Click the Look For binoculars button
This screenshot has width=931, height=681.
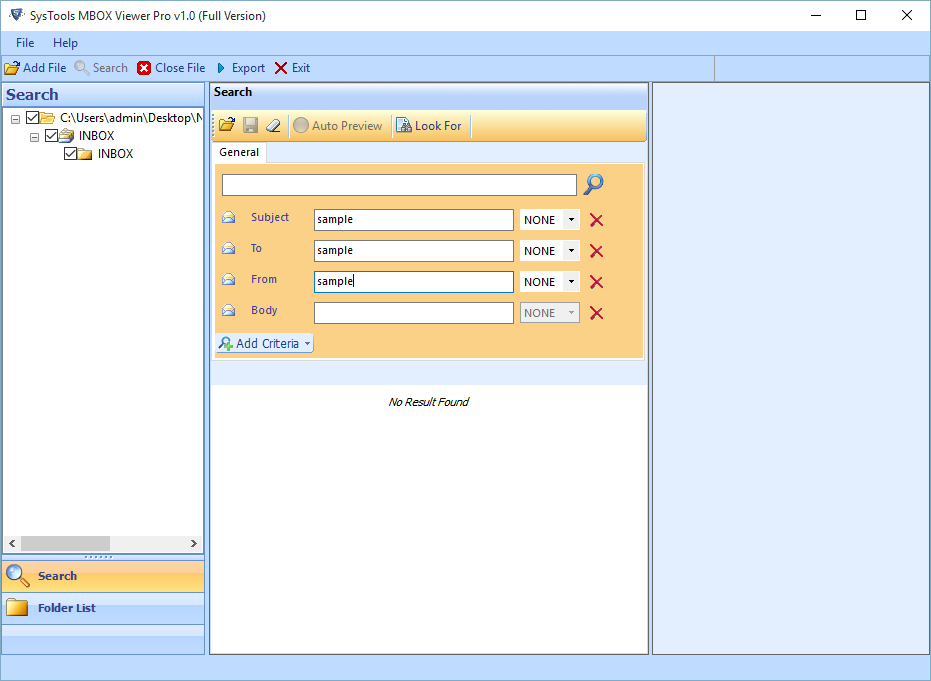(x=429, y=125)
